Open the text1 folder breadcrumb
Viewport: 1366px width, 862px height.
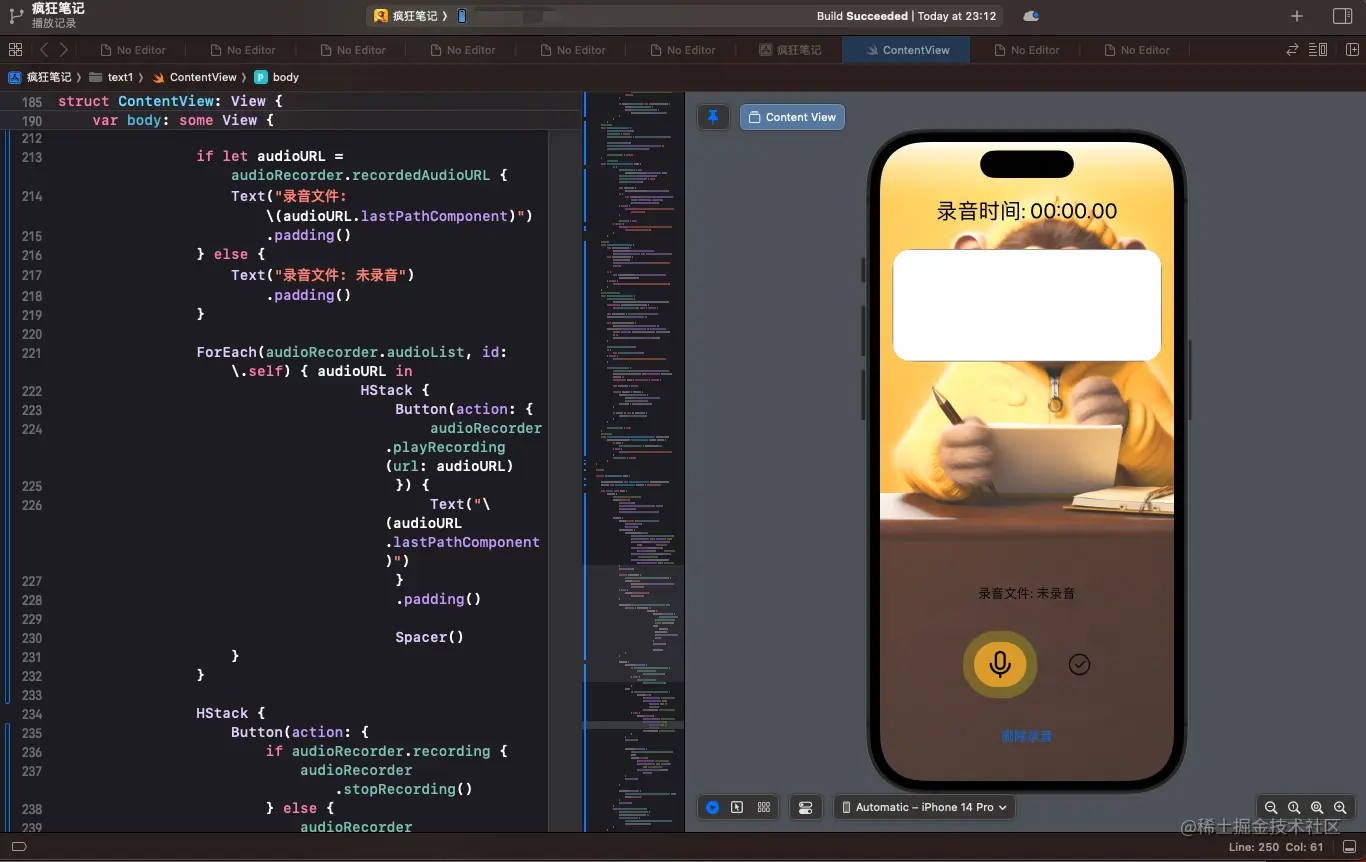[112, 77]
